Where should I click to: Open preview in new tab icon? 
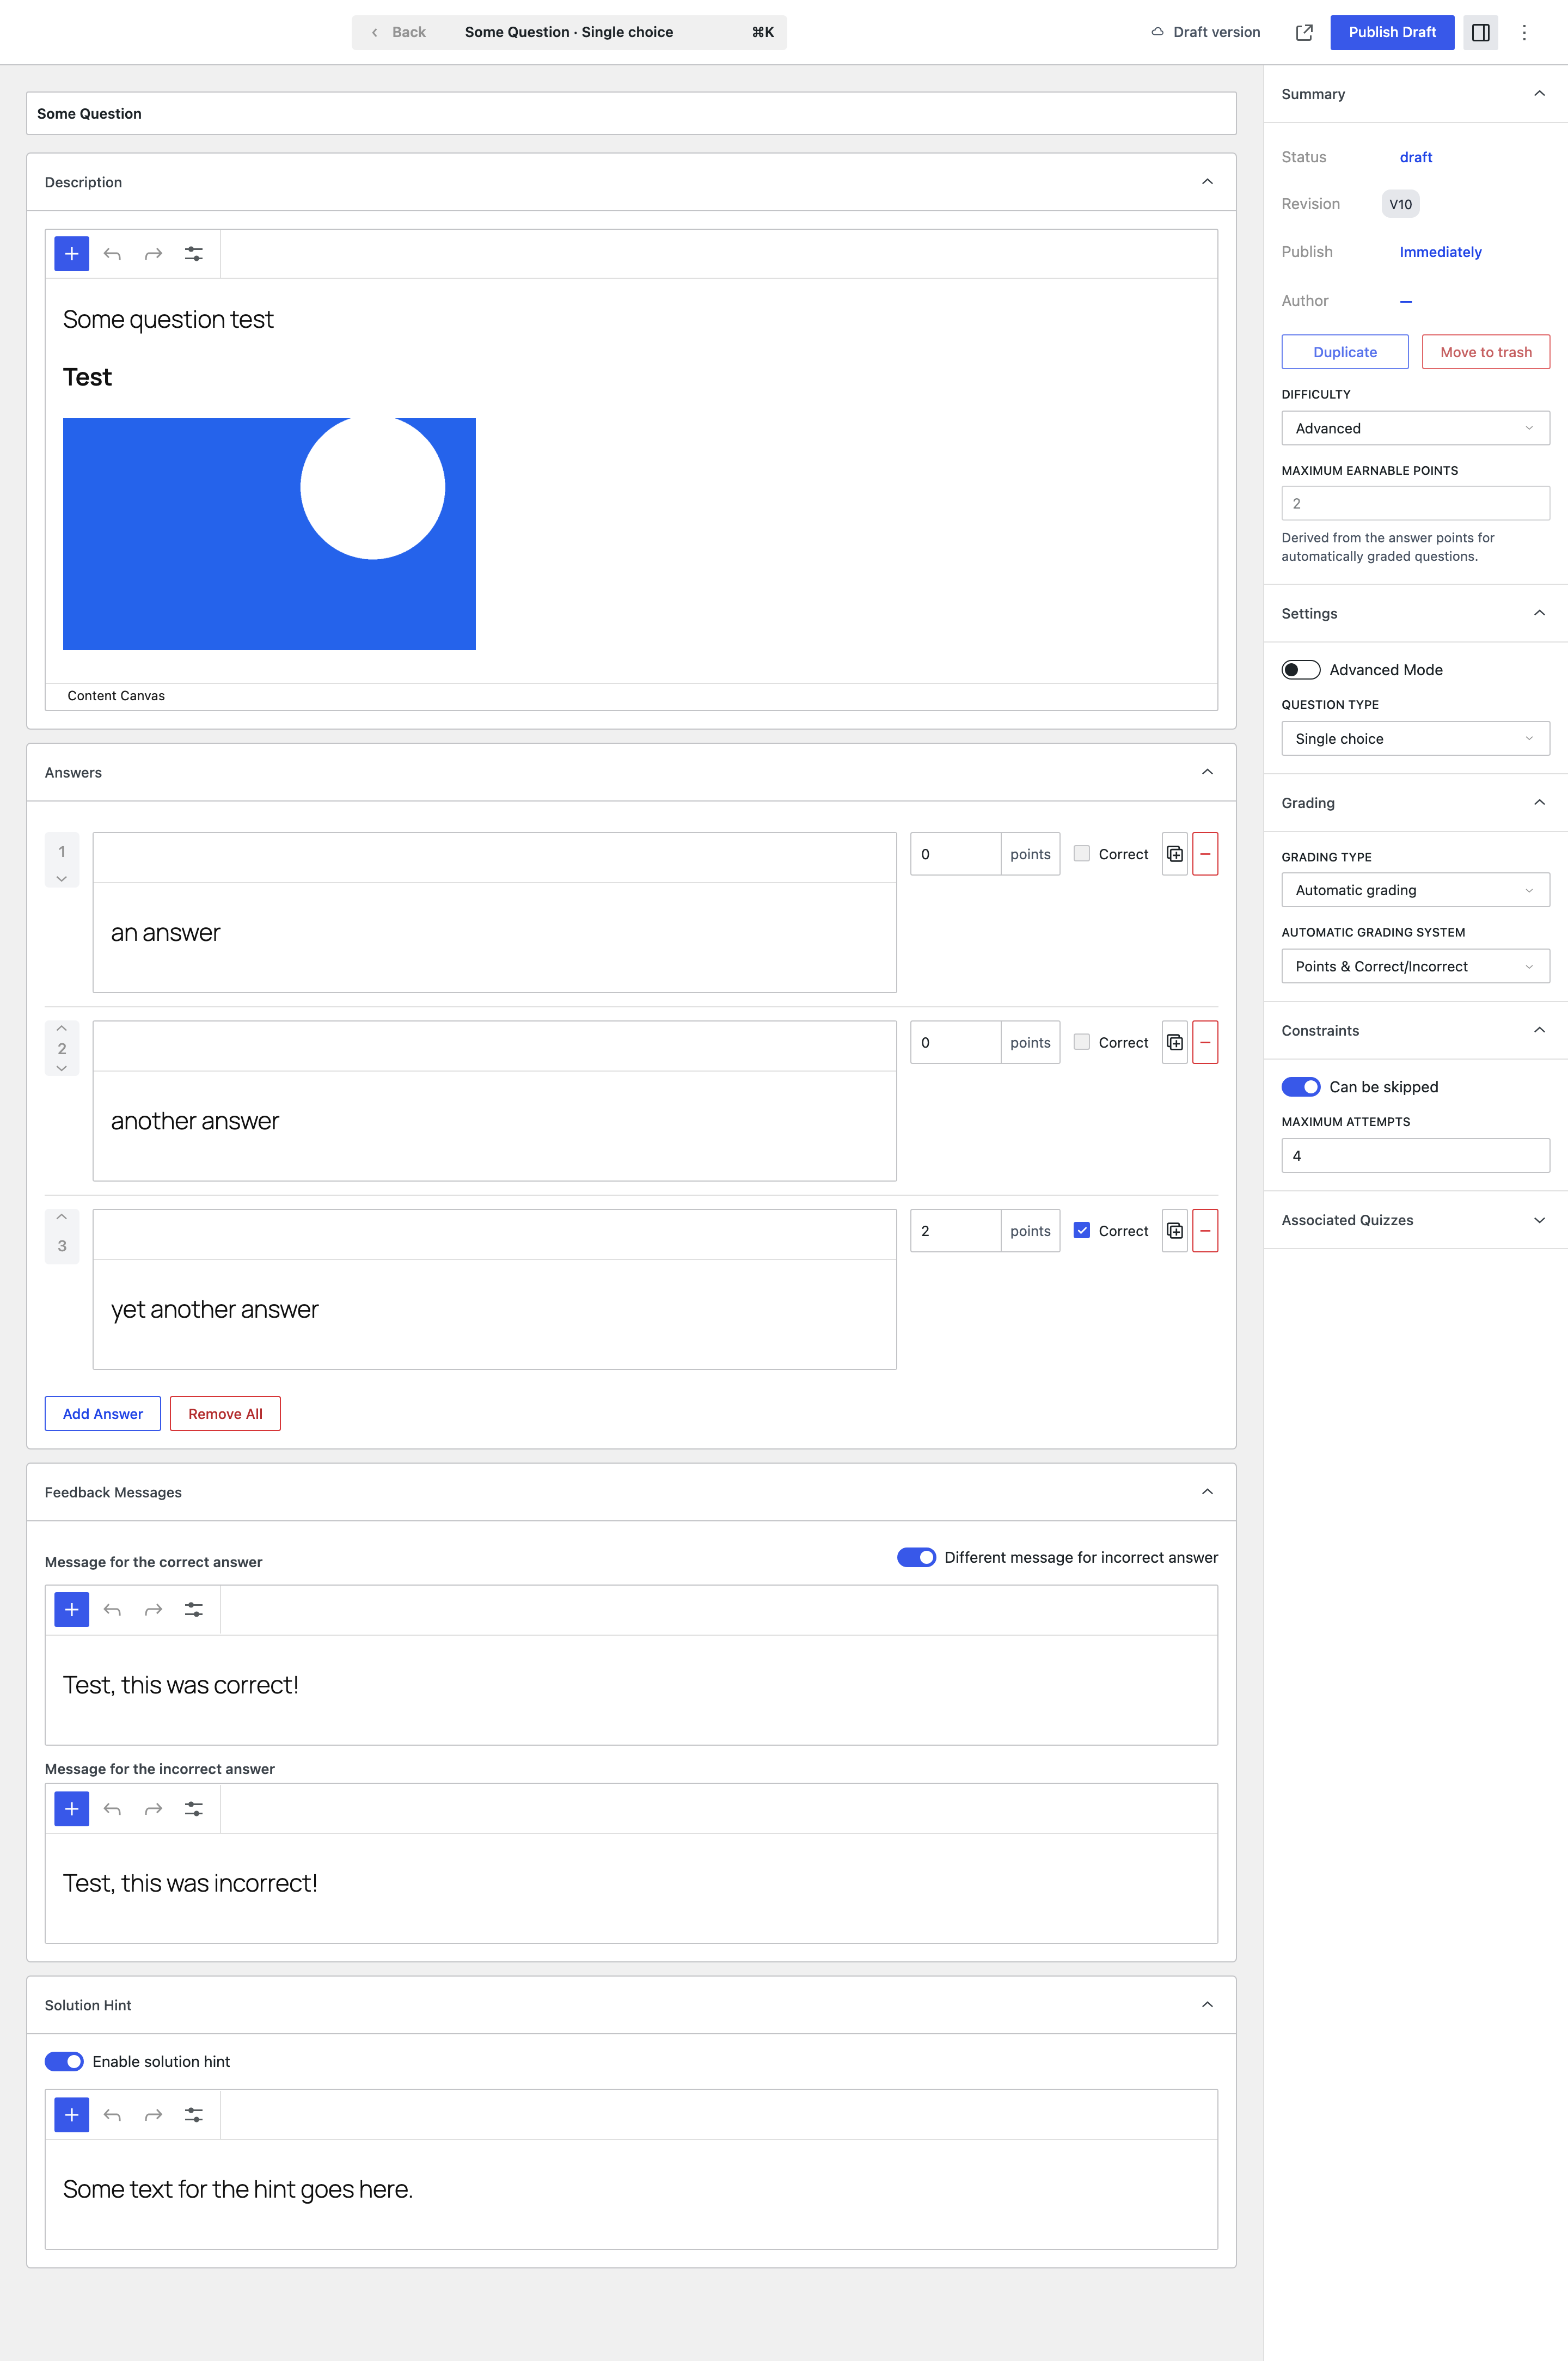pyautogui.click(x=1304, y=32)
